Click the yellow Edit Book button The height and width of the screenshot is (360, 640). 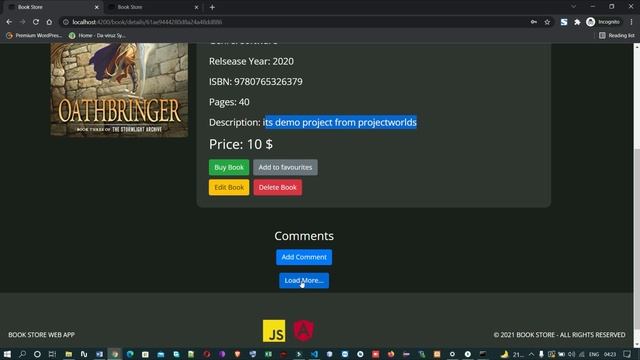click(229, 187)
